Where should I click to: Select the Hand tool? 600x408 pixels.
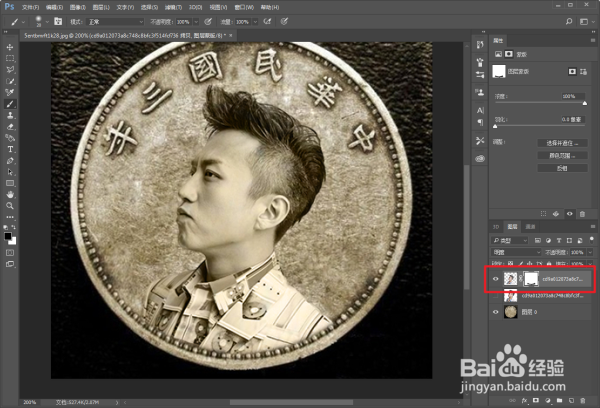pyautogui.click(x=10, y=194)
